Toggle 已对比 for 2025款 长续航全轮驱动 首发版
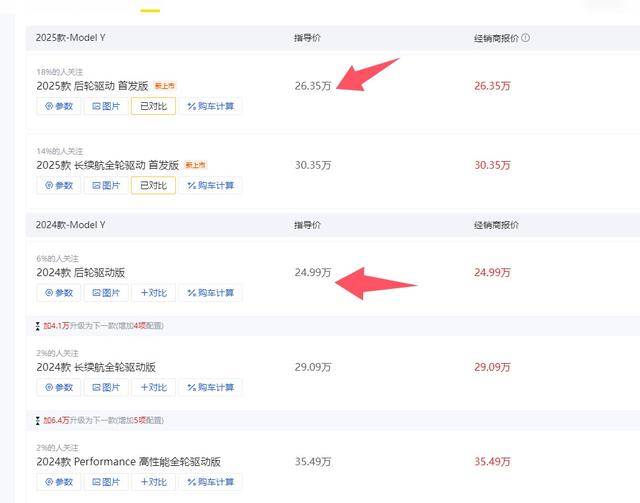 pyautogui.click(x=153, y=185)
